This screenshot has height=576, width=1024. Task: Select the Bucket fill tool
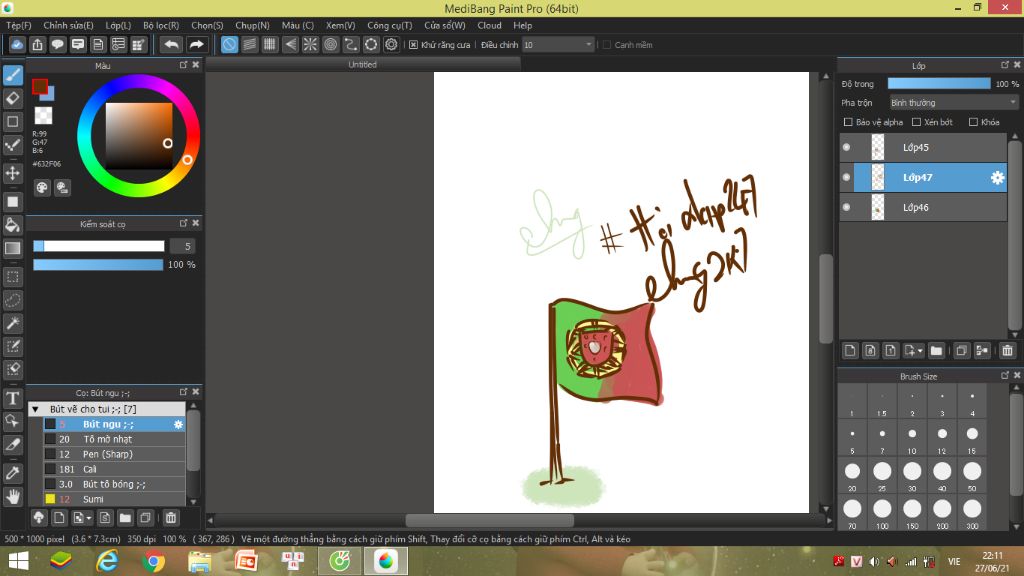pyautogui.click(x=13, y=225)
